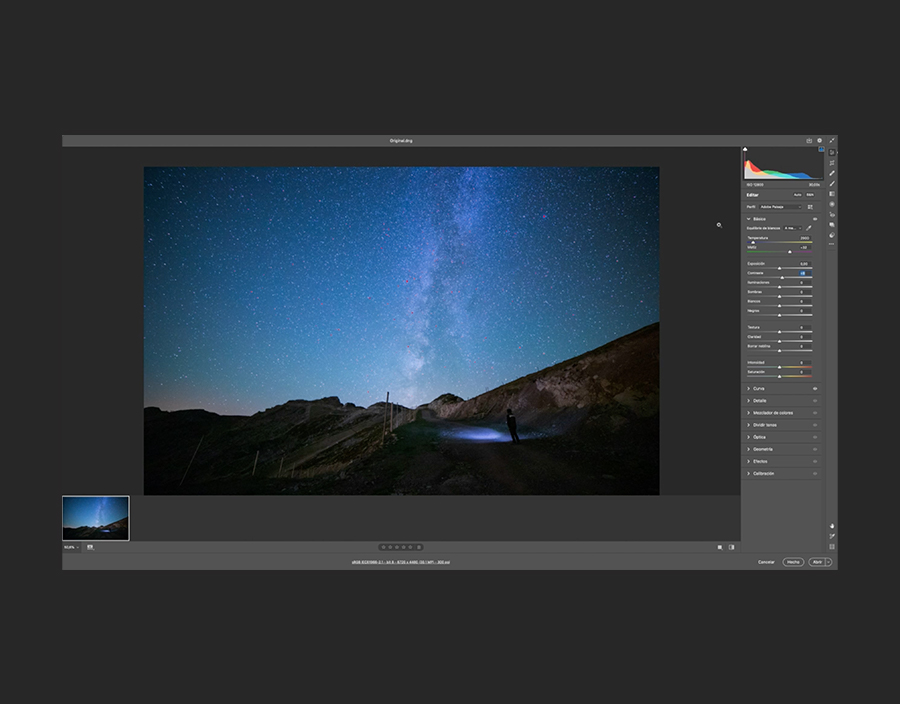Toggle visibility of Básico panel edits
The width and height of the screenshot is (900, 704).
click(815, 219)
